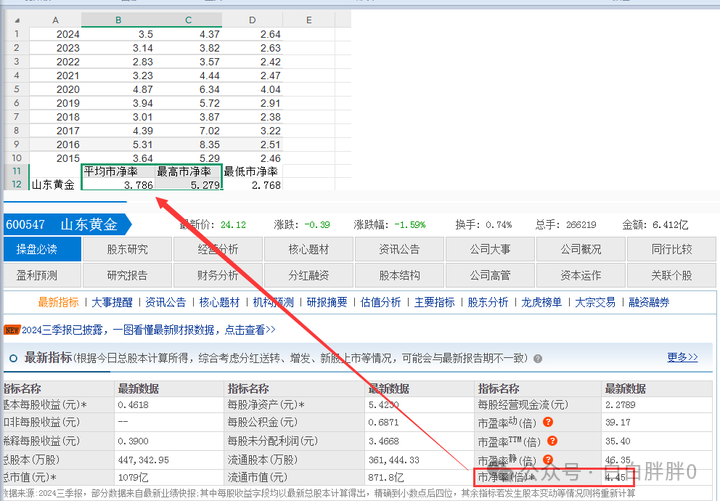Click the NEW badge on quarterly report notice

(x=11, y=330)
